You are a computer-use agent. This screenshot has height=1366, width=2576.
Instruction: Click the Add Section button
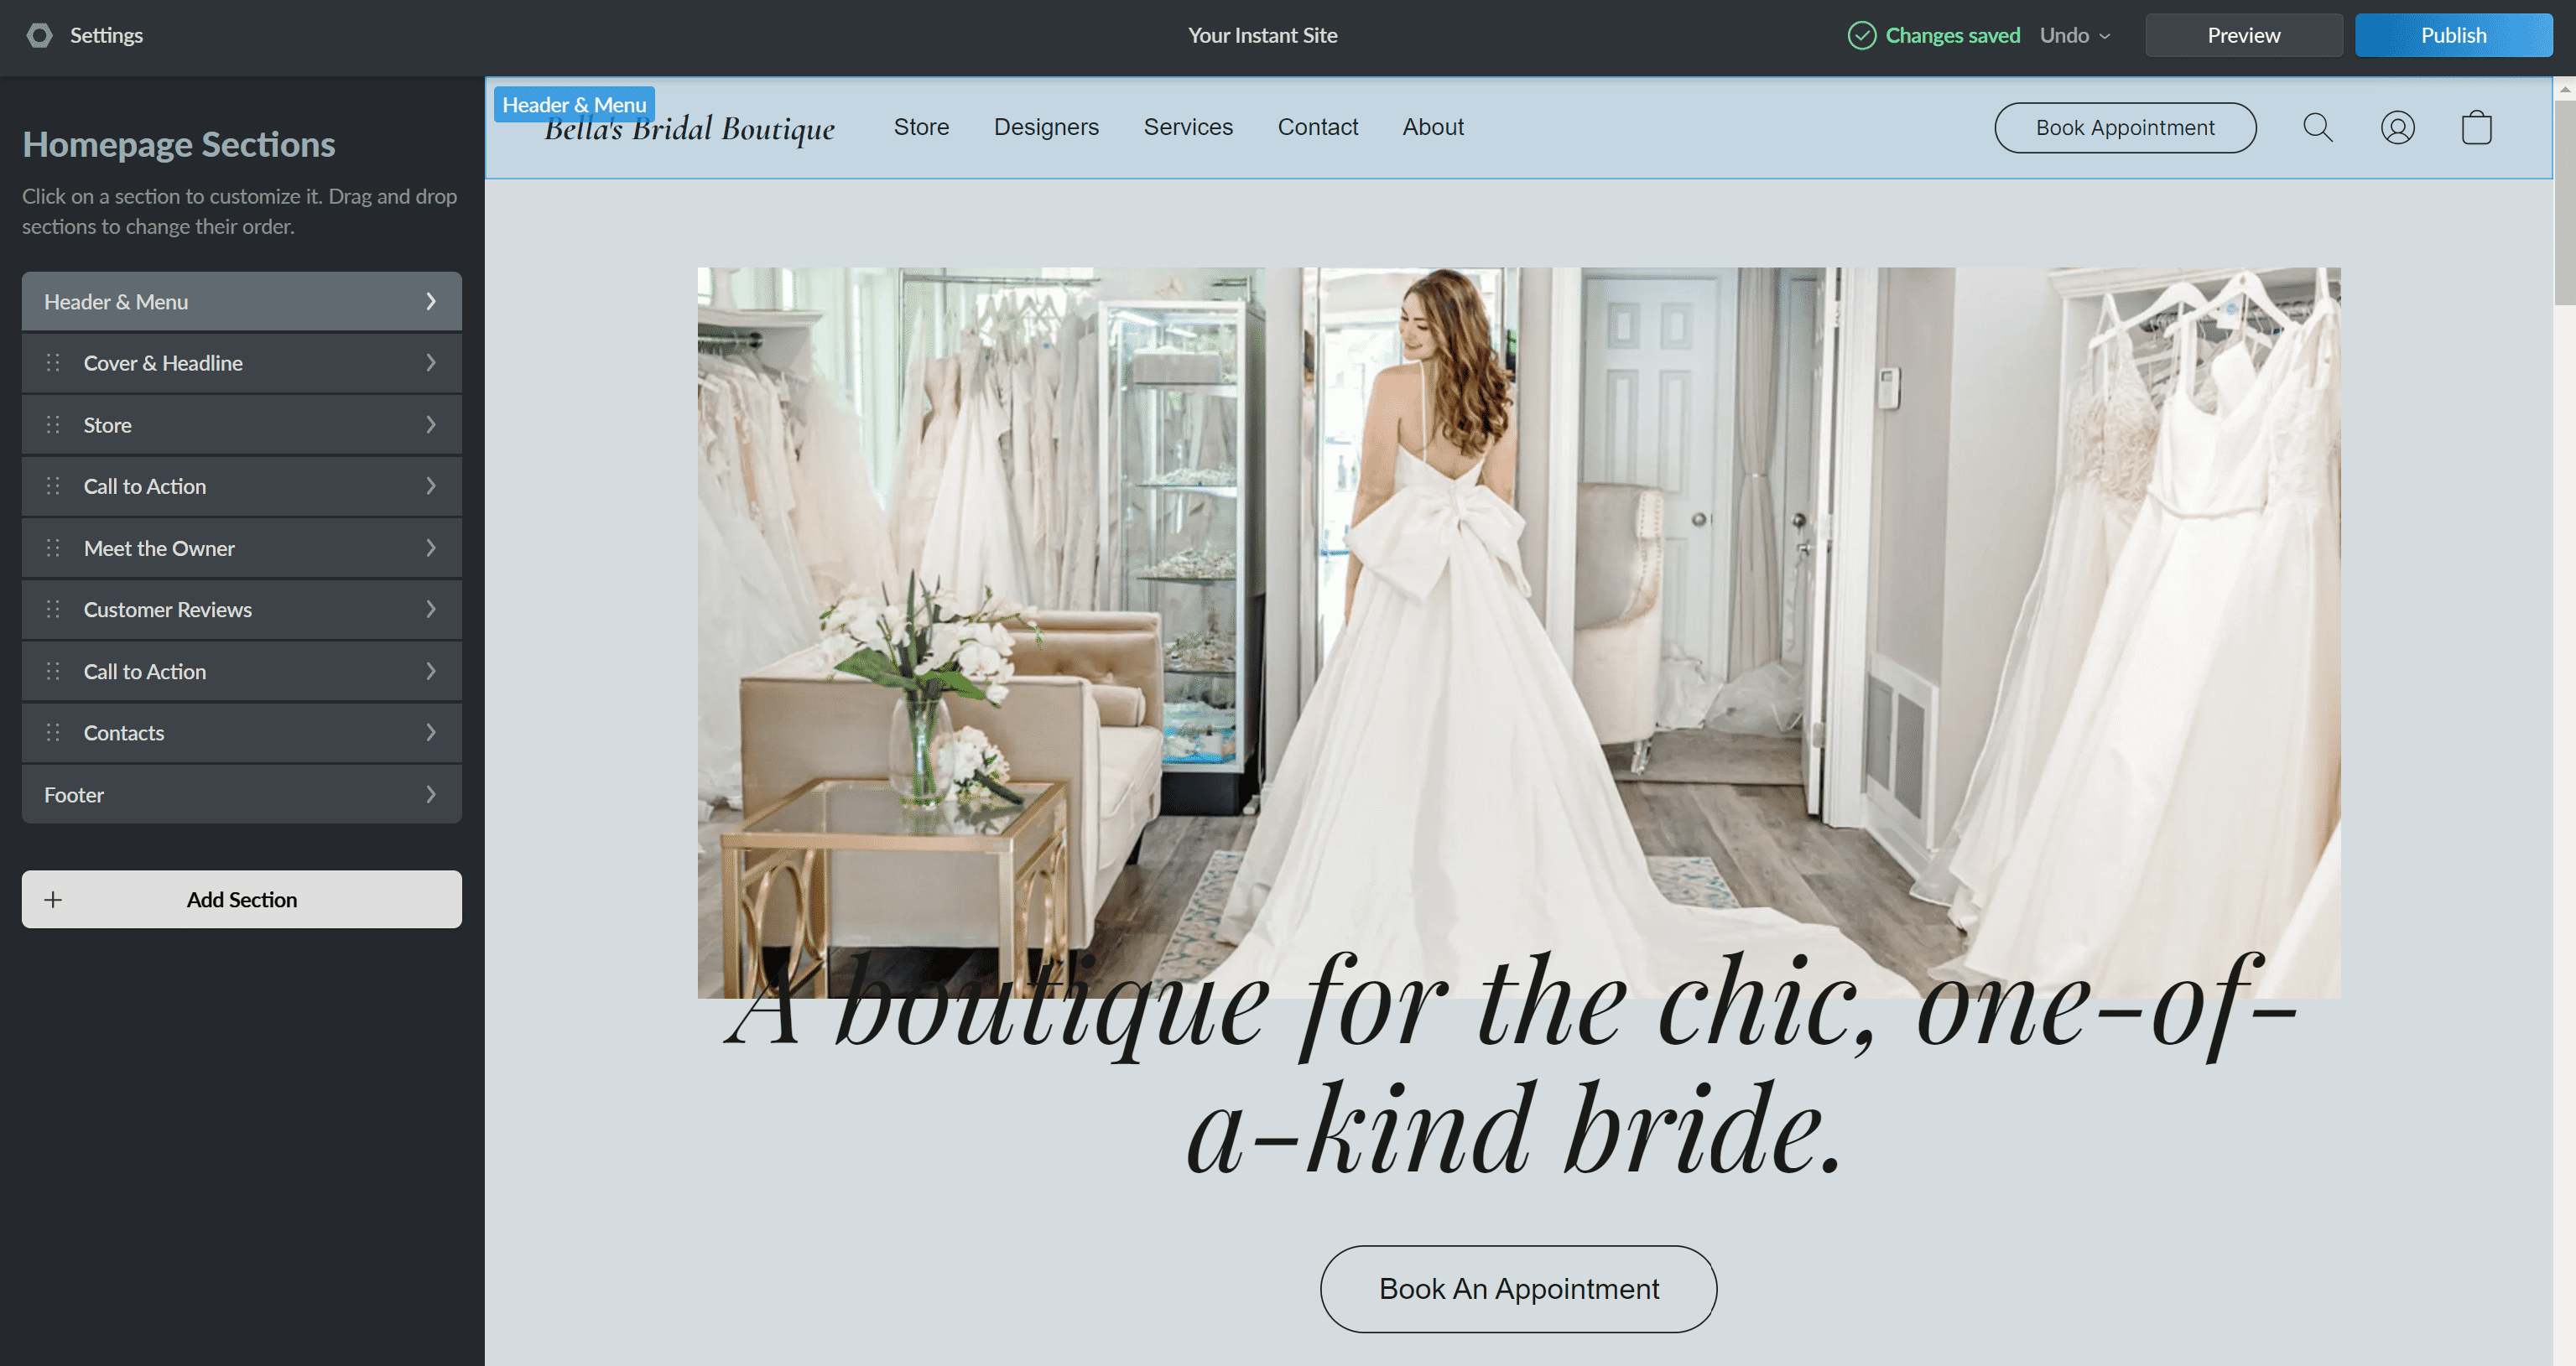(x=242, y=897)
